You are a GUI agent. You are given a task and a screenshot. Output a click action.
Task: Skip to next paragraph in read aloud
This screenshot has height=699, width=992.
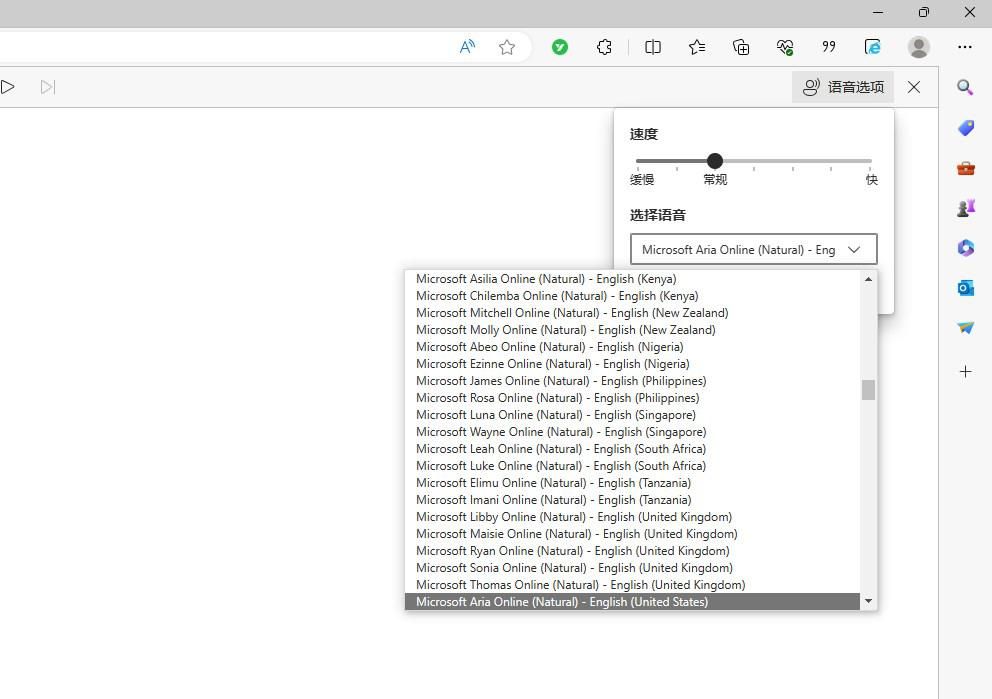click(48, 87)
